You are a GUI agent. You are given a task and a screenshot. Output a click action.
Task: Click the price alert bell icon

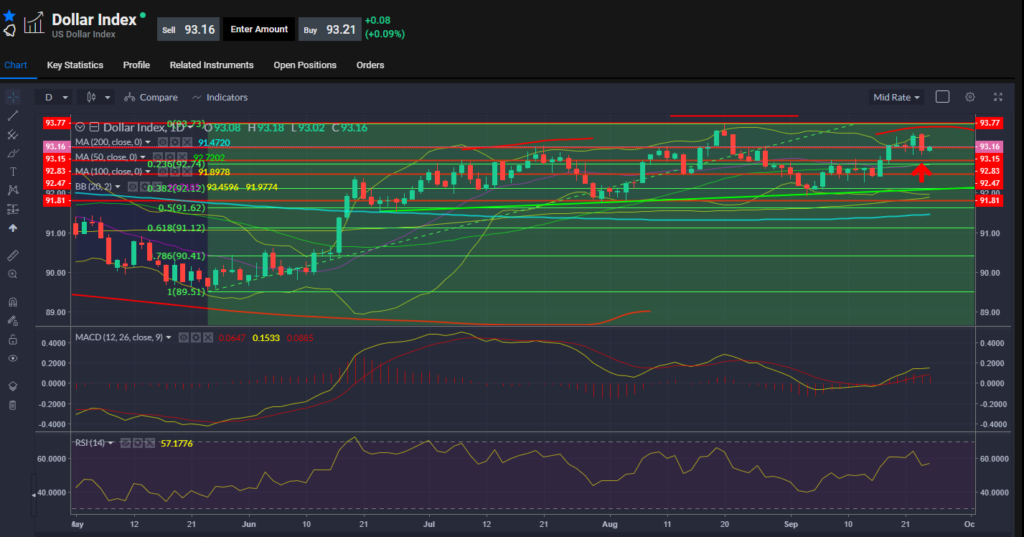click(9, 31)
